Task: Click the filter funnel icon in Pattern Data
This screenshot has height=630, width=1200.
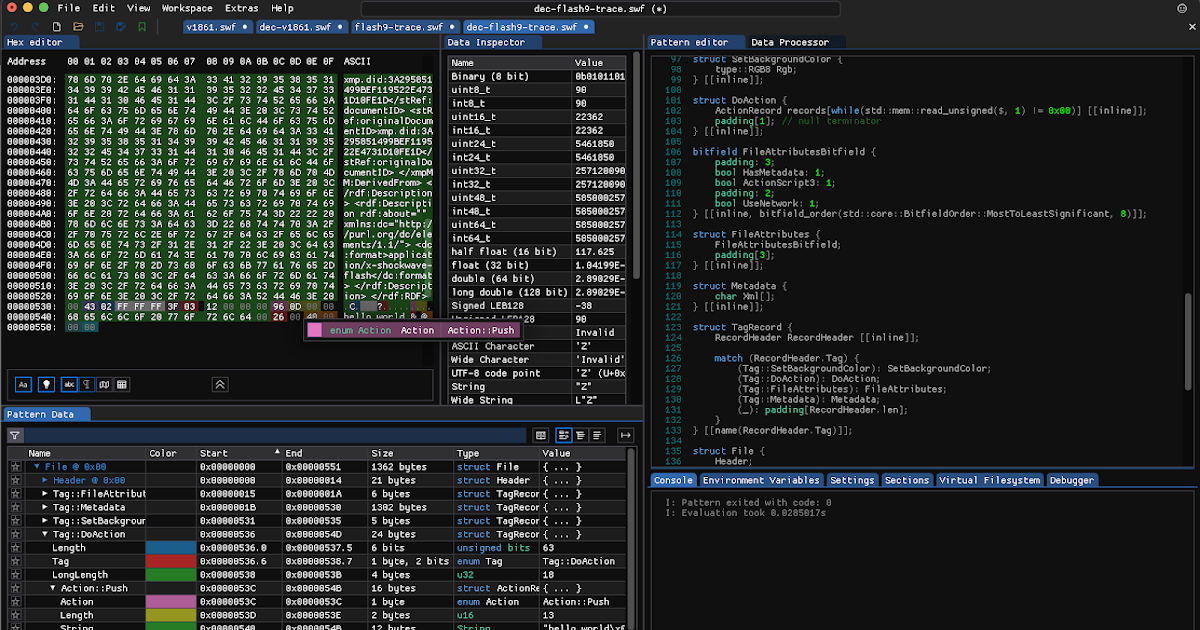Action: [x=15, y=436]
